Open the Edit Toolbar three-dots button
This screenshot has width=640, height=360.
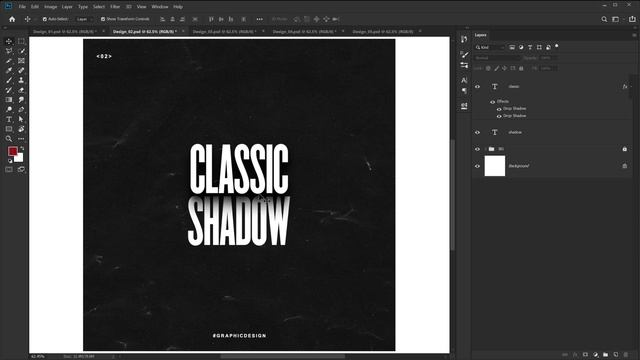click(x=21, y=139)
